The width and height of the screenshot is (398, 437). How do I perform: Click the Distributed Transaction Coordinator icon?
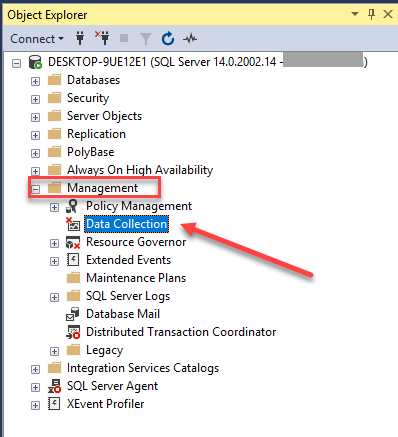point(73,332)
